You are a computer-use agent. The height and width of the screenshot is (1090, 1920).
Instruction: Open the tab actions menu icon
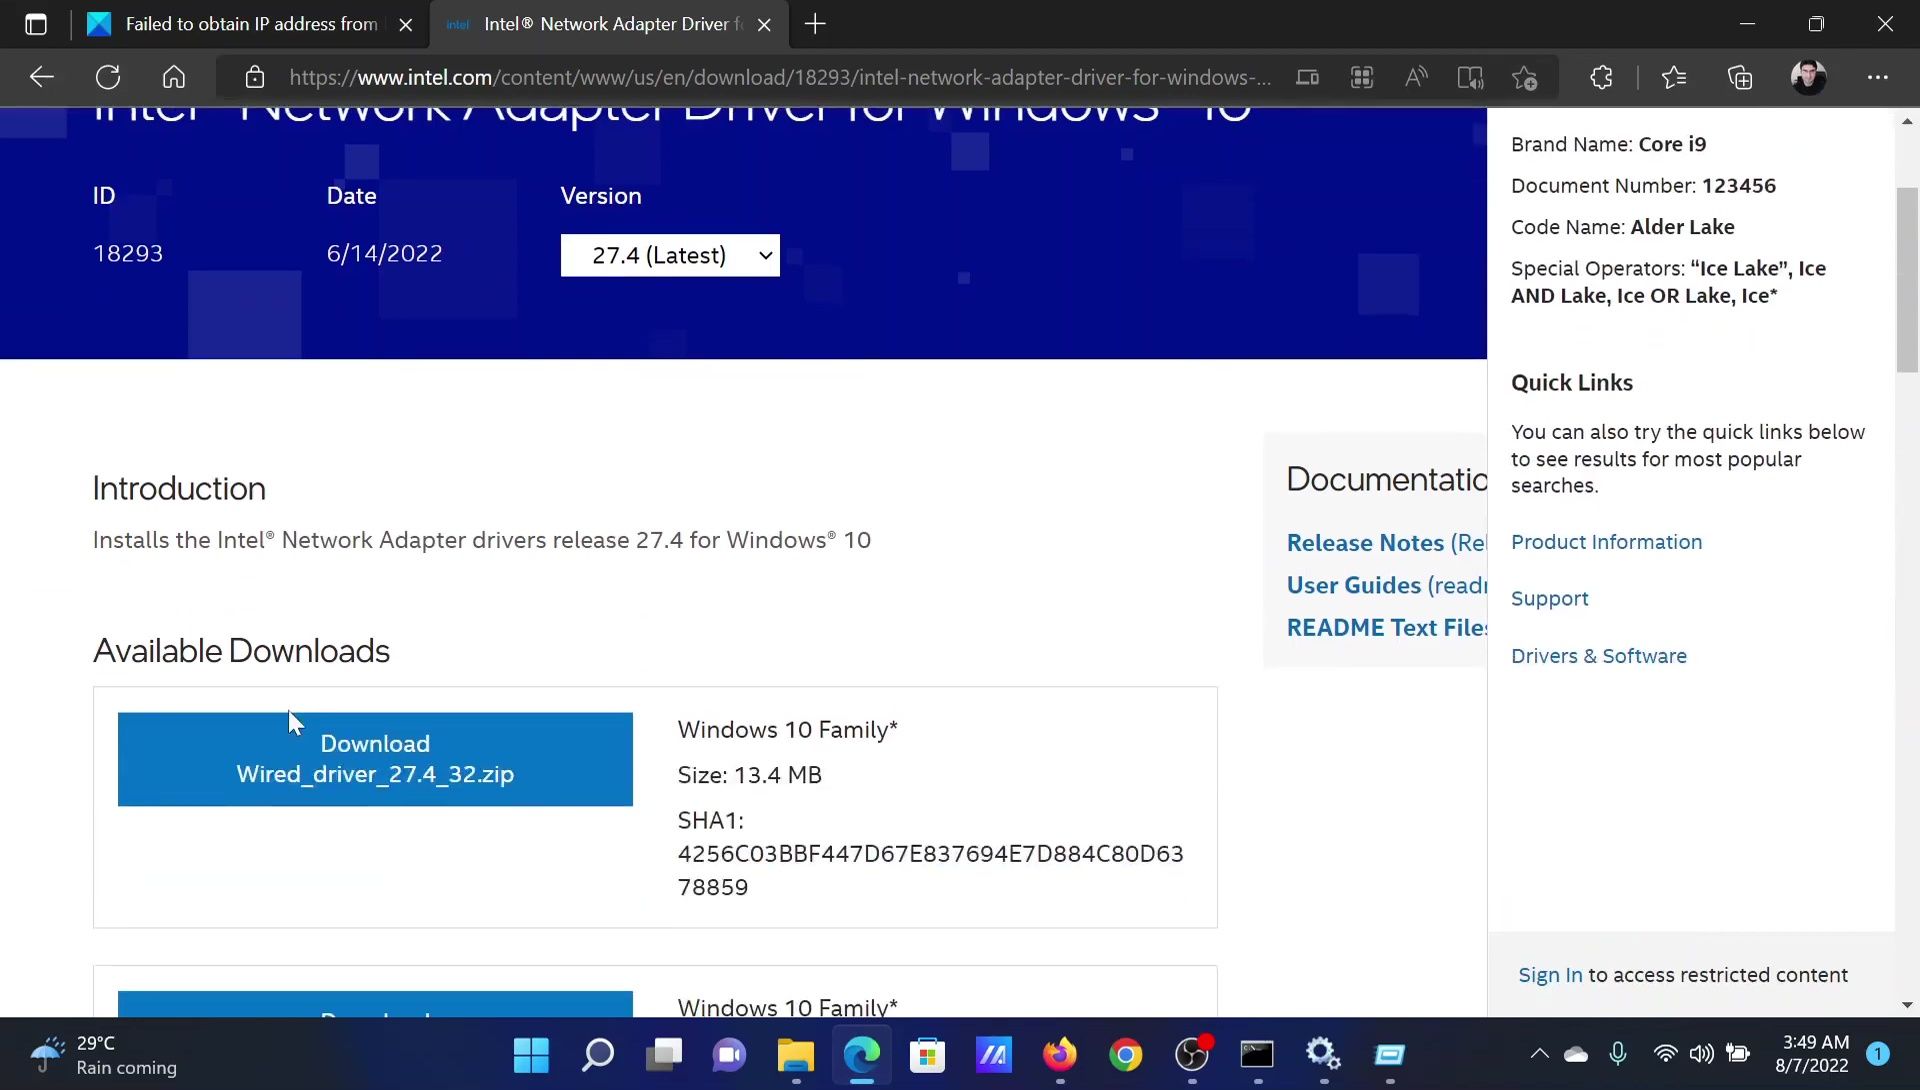coord(36,24)
